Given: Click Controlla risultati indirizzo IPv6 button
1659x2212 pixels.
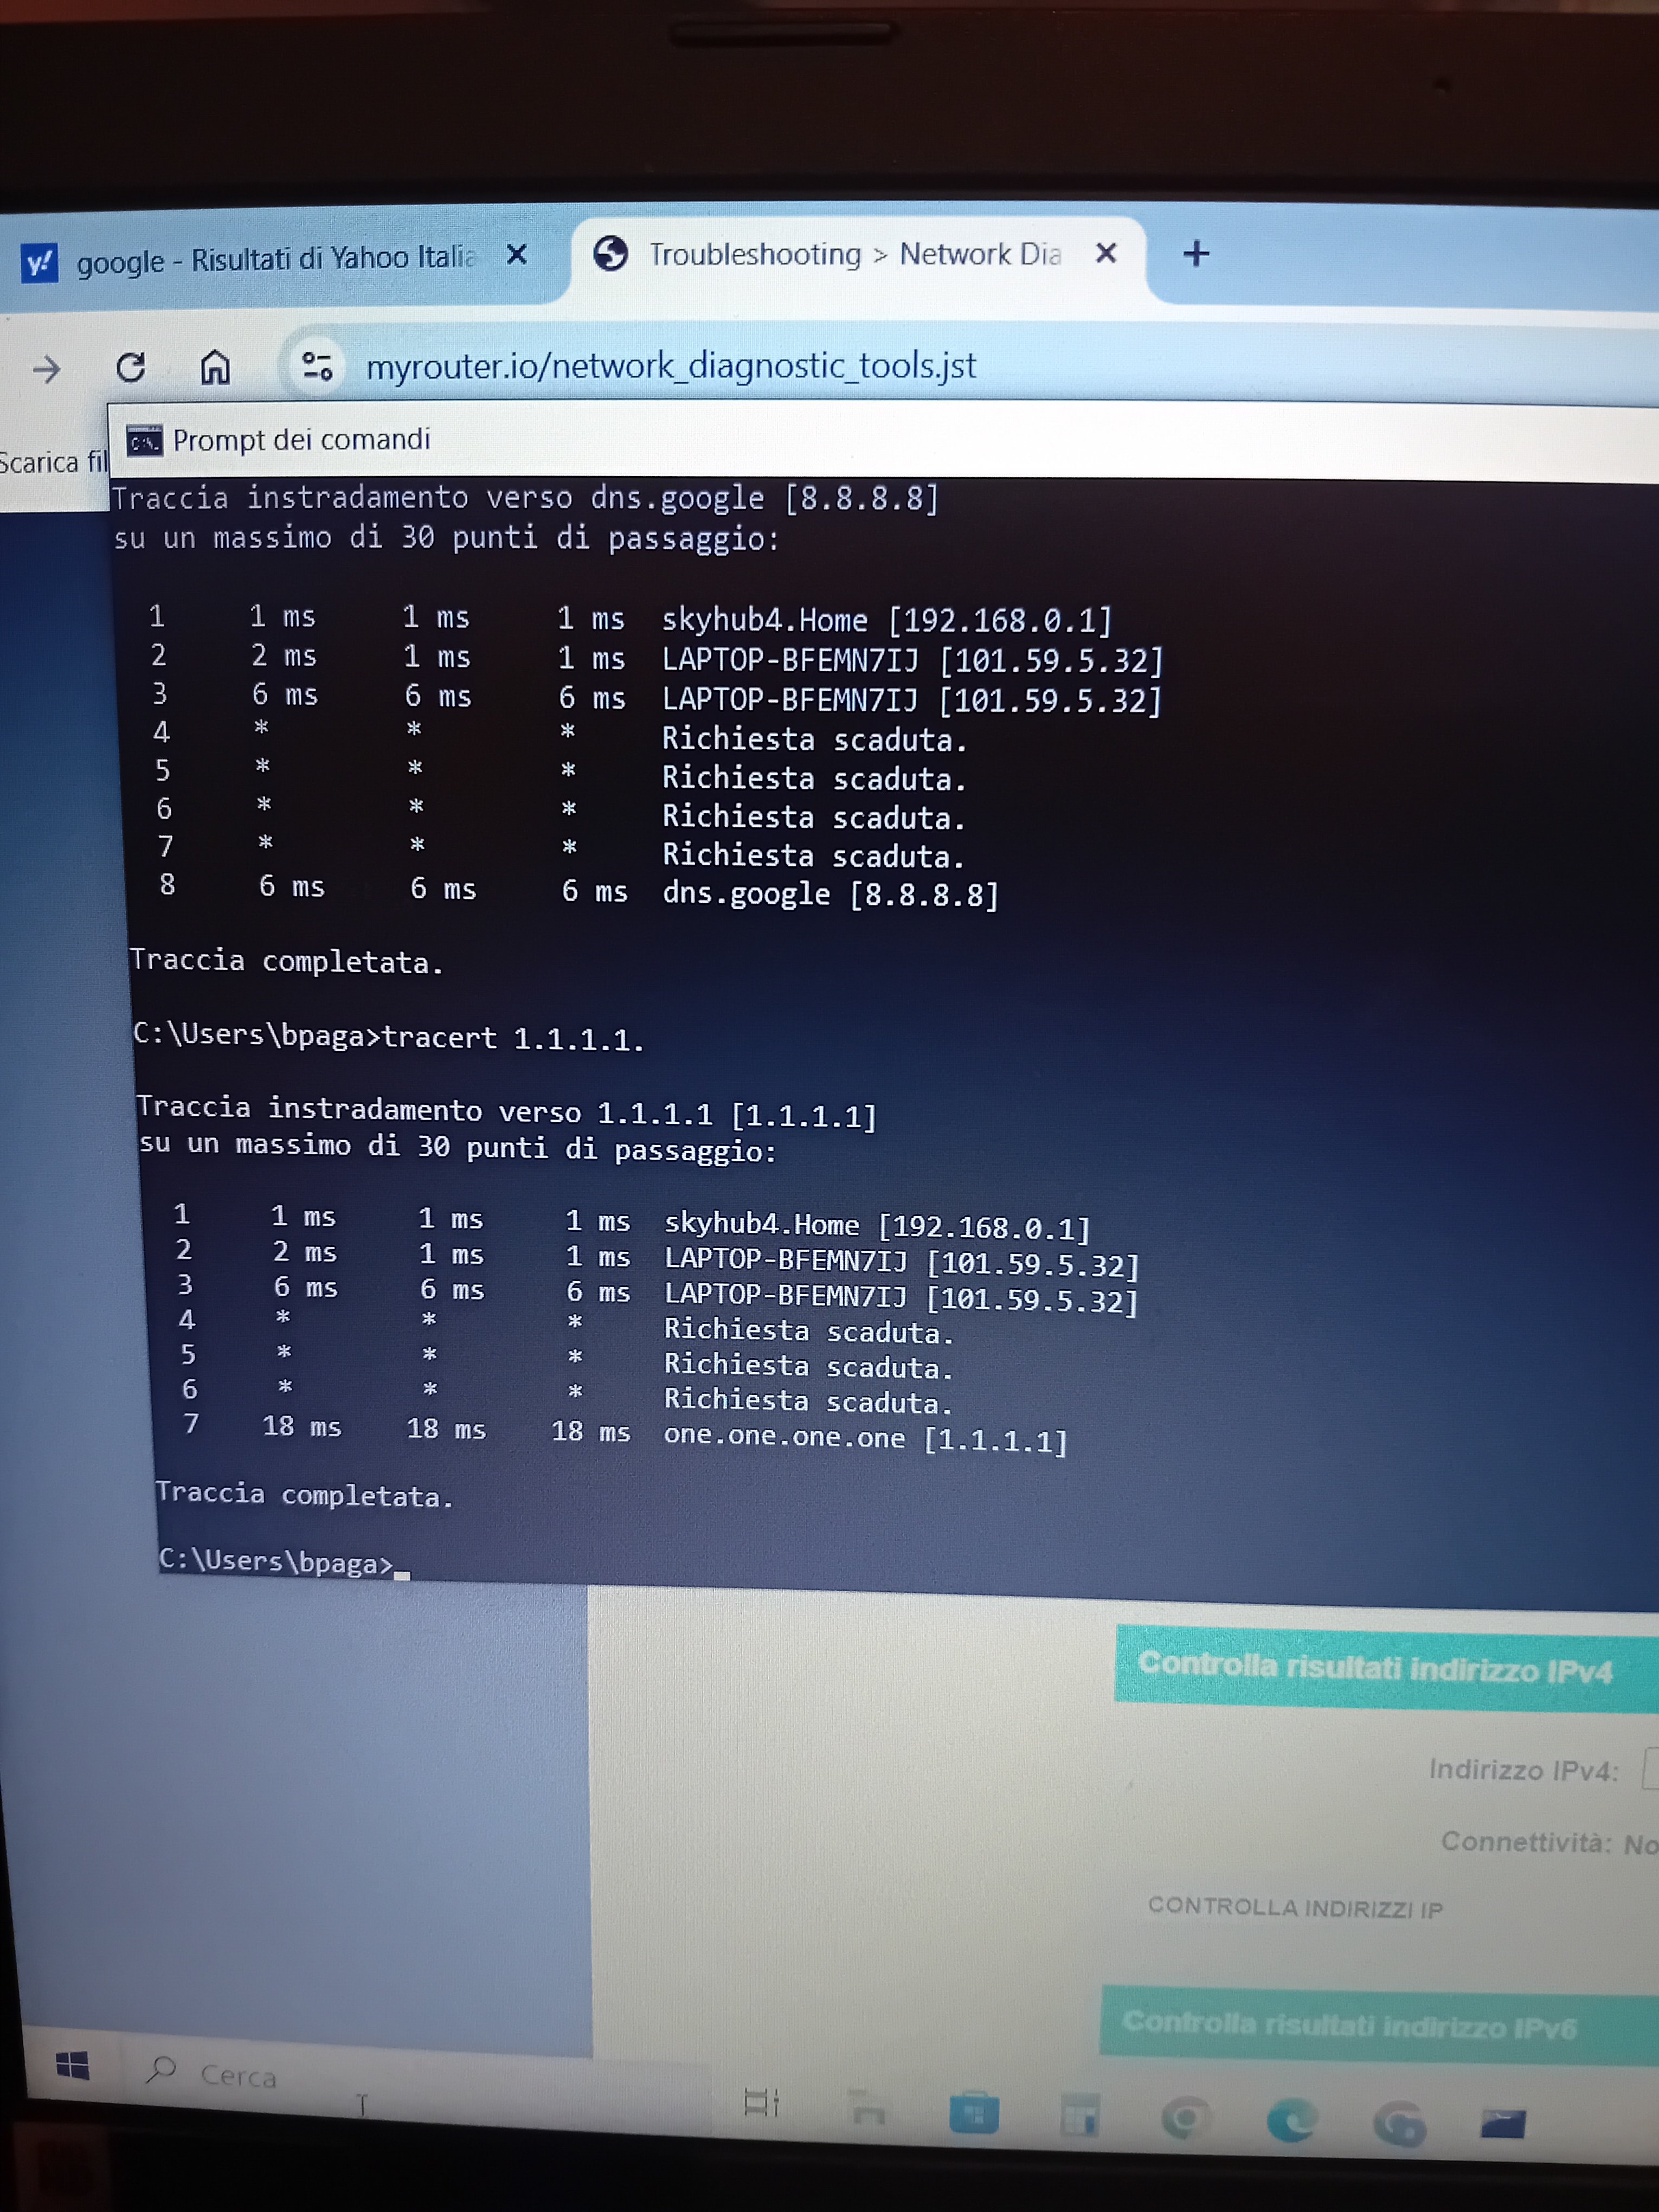Looking at the screenshot, I should (x=1379, y=2025).
